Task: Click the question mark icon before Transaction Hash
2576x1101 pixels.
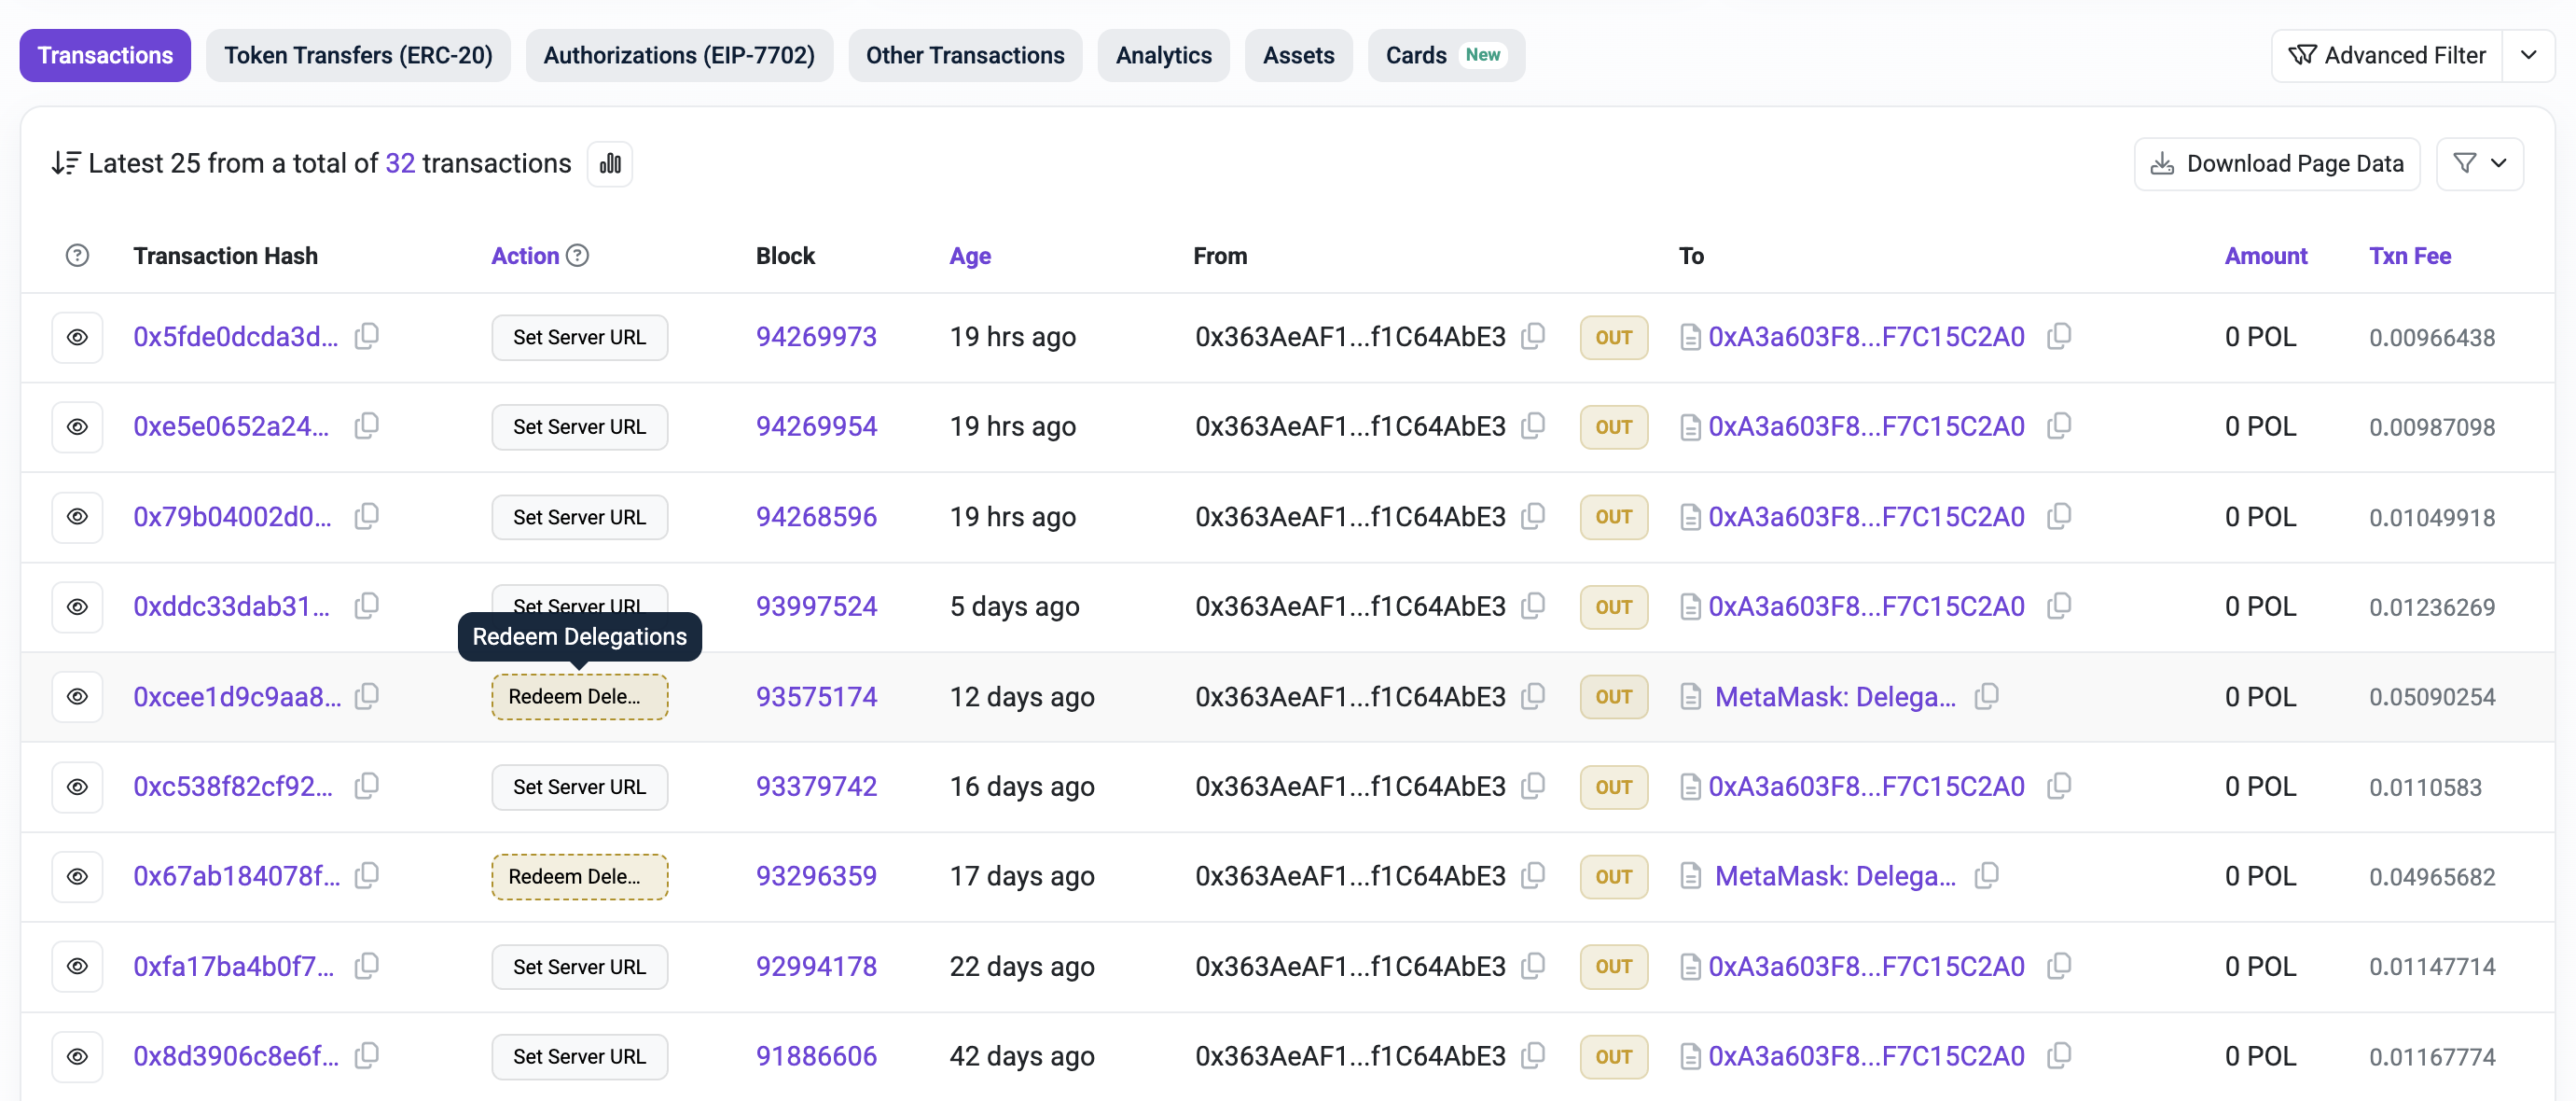Action: point(77,256)
